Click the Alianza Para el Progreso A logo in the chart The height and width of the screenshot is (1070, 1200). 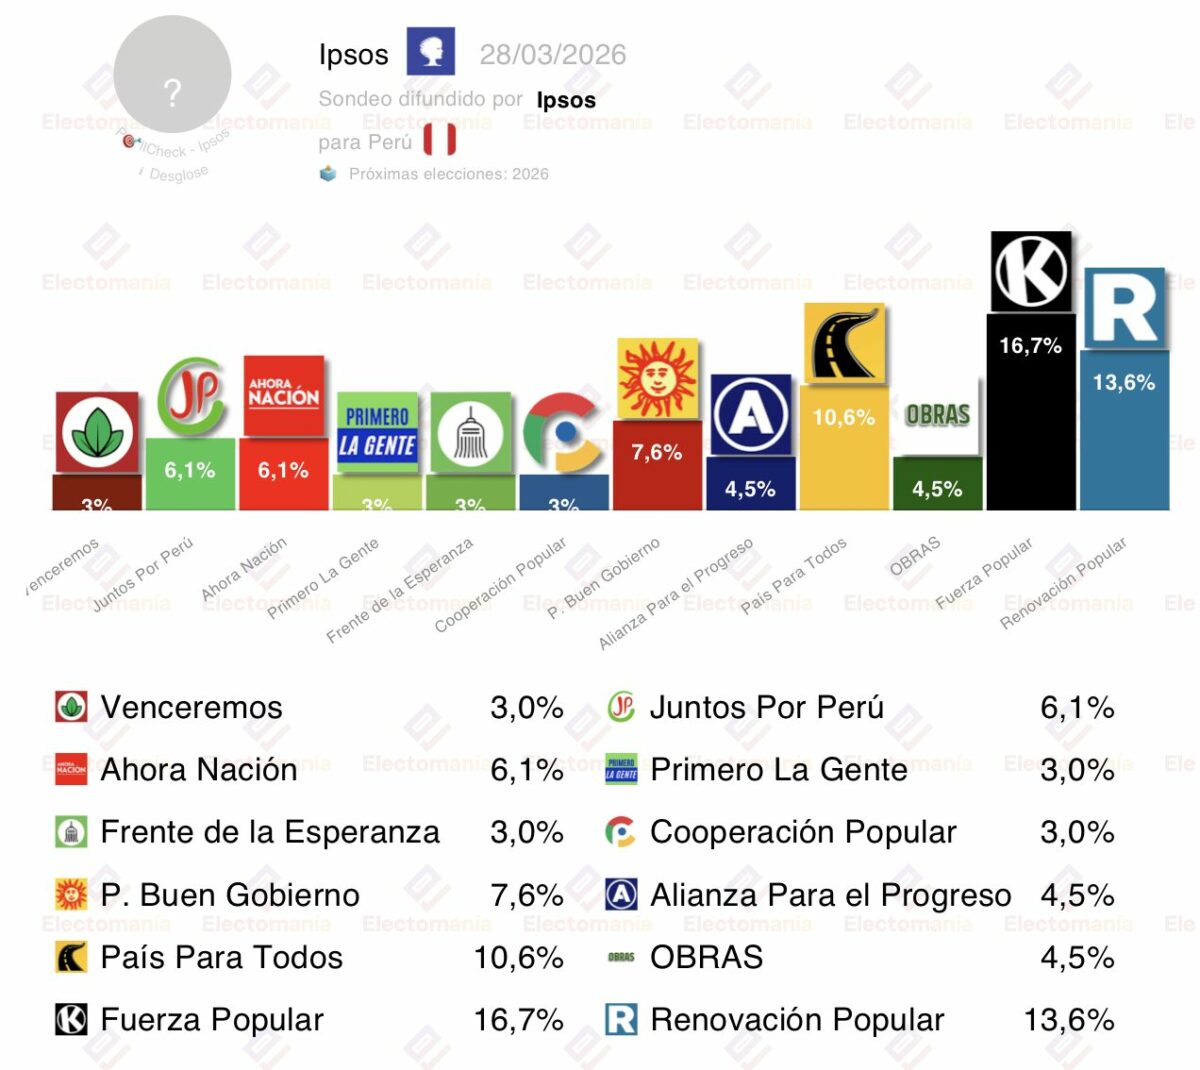751,414
